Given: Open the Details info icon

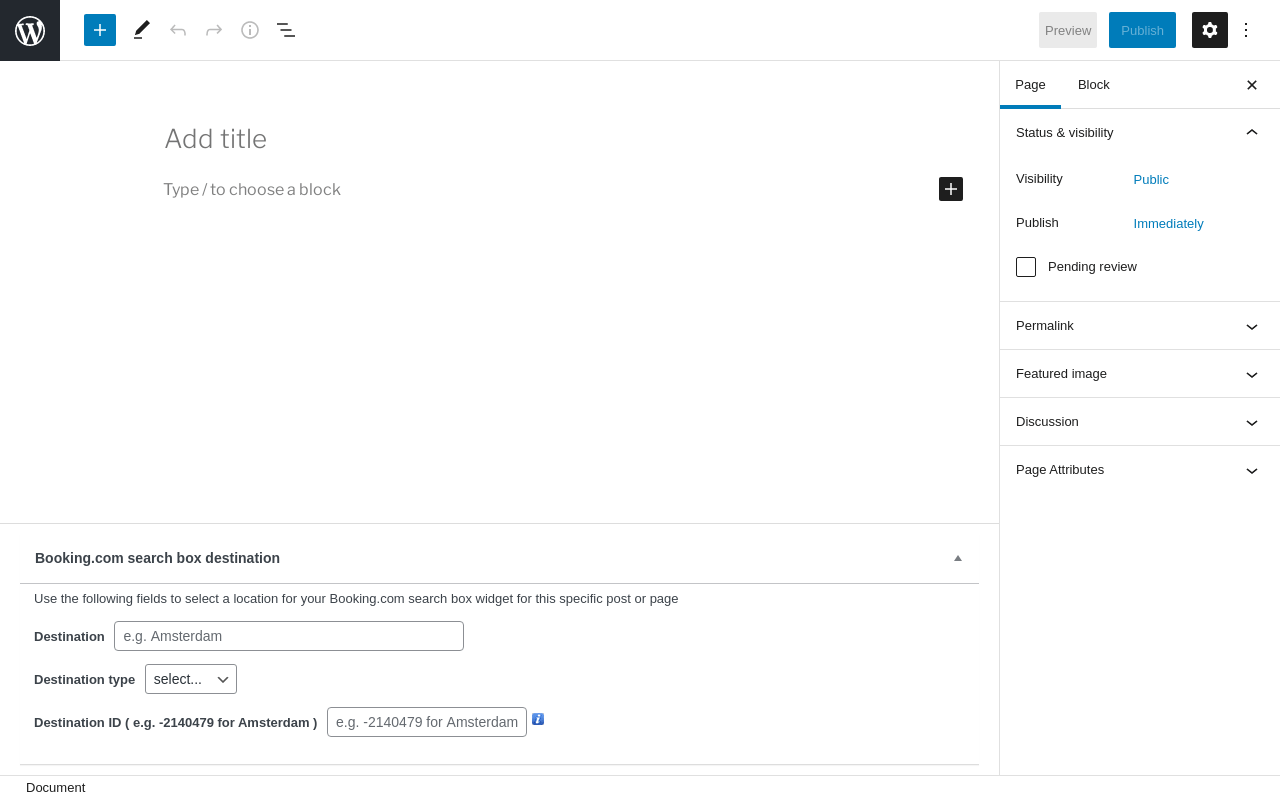Looking at the screenshot, I should click(250, 30).
